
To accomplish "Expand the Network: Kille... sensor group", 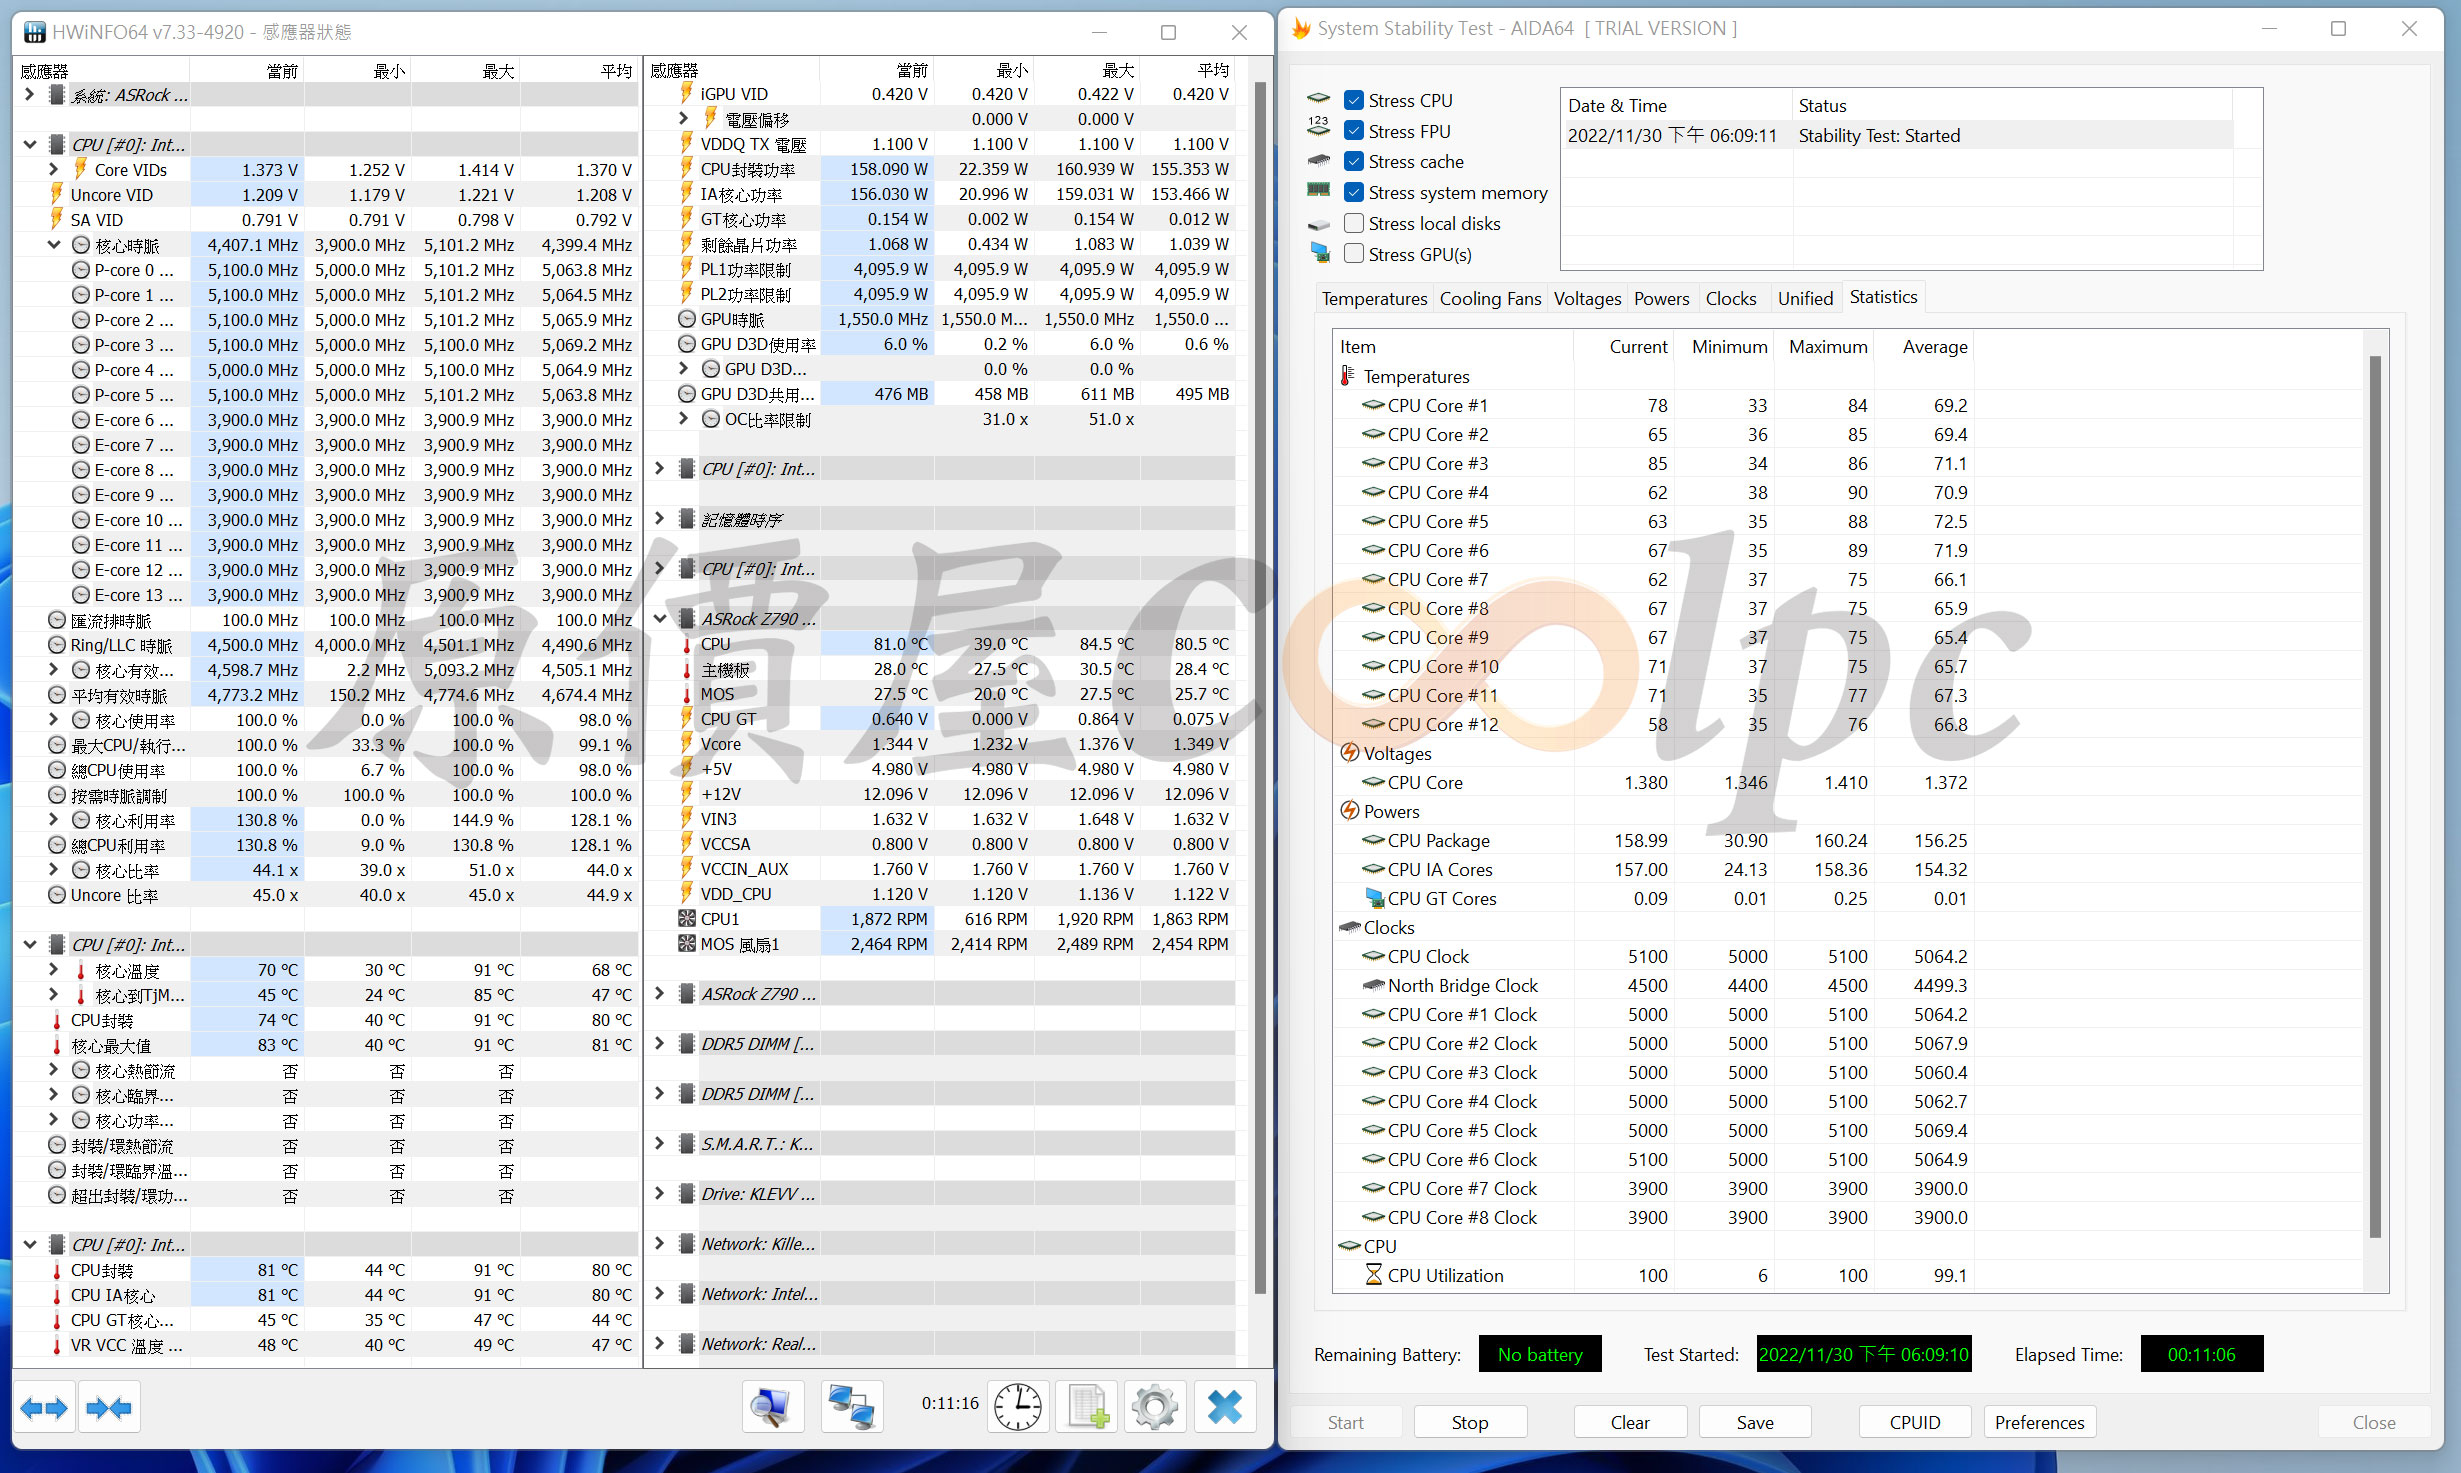I will 660,1244.
